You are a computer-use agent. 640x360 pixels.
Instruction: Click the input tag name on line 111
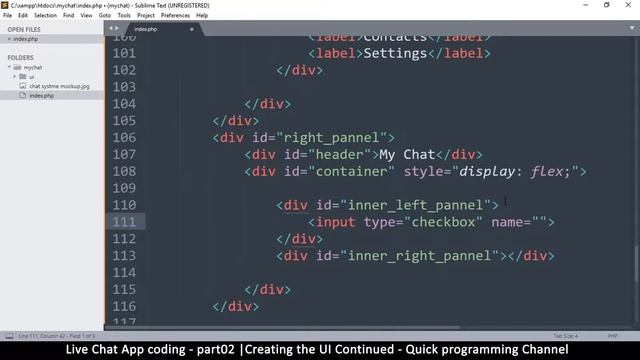click(336, 222)
